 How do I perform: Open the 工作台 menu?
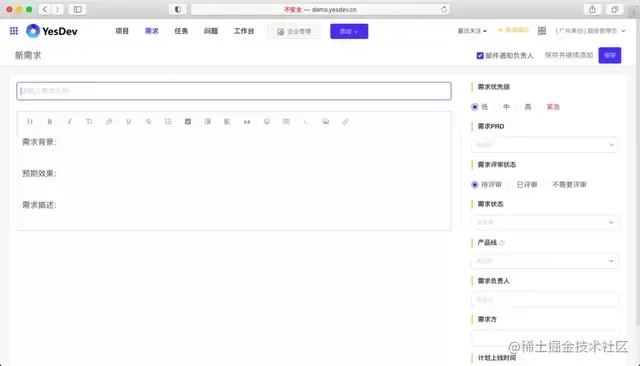coord(244,31)
